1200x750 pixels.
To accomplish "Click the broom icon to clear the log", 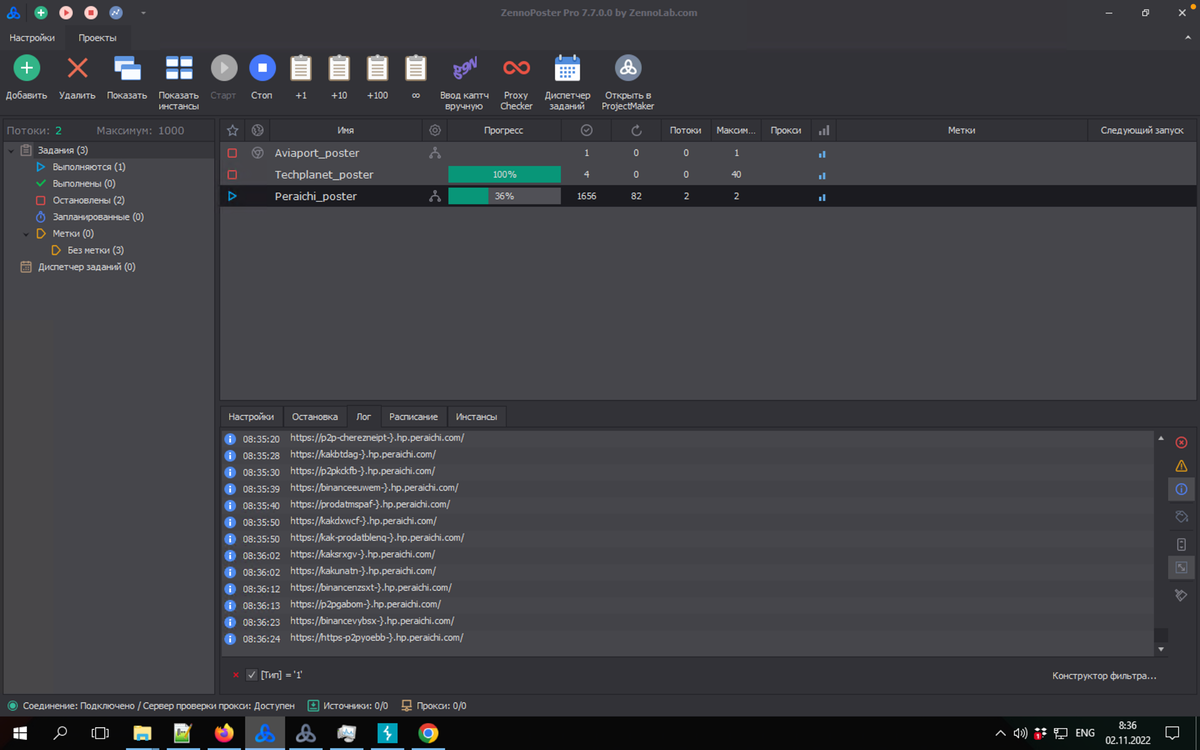I will point(1181,595).
